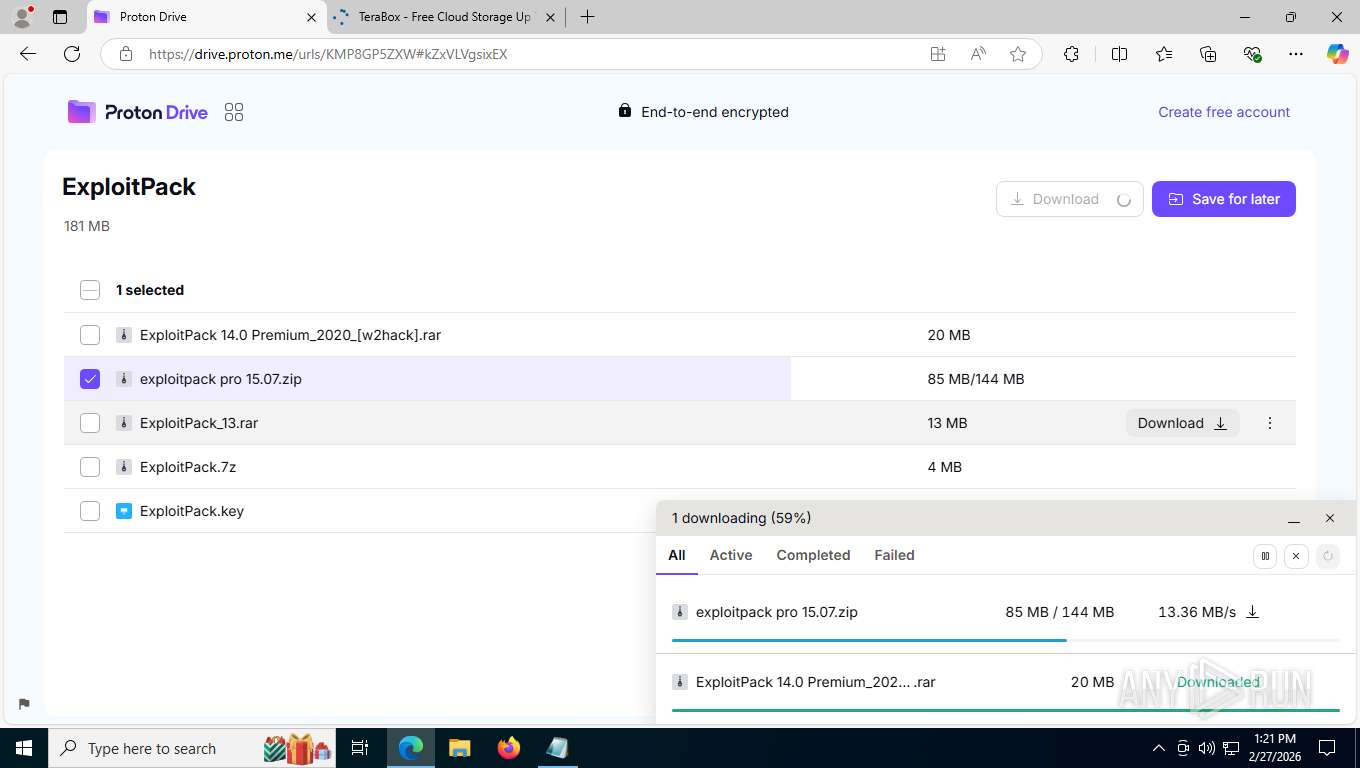This screenshot has width=1360, height=768.
Task: Cancel all downloads in the transfer panel
Action: 1296,556
